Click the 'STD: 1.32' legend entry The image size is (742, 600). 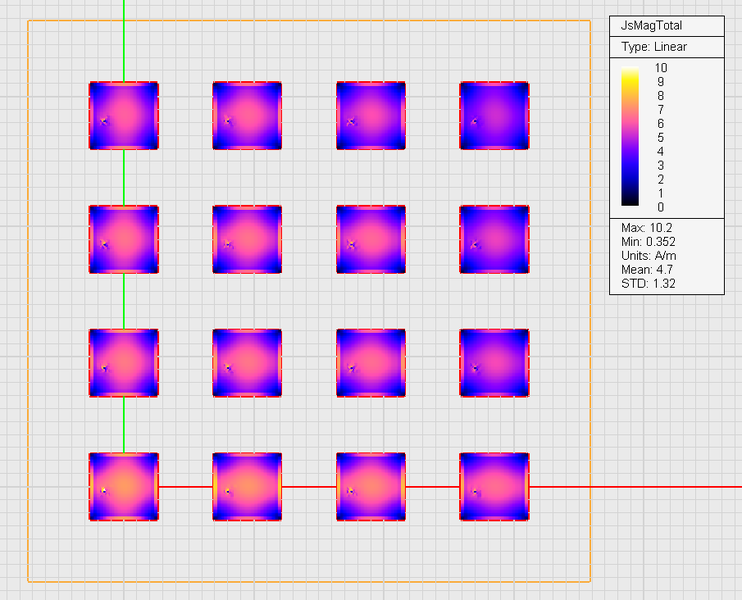pyautogui.click(x=647, y=284)
